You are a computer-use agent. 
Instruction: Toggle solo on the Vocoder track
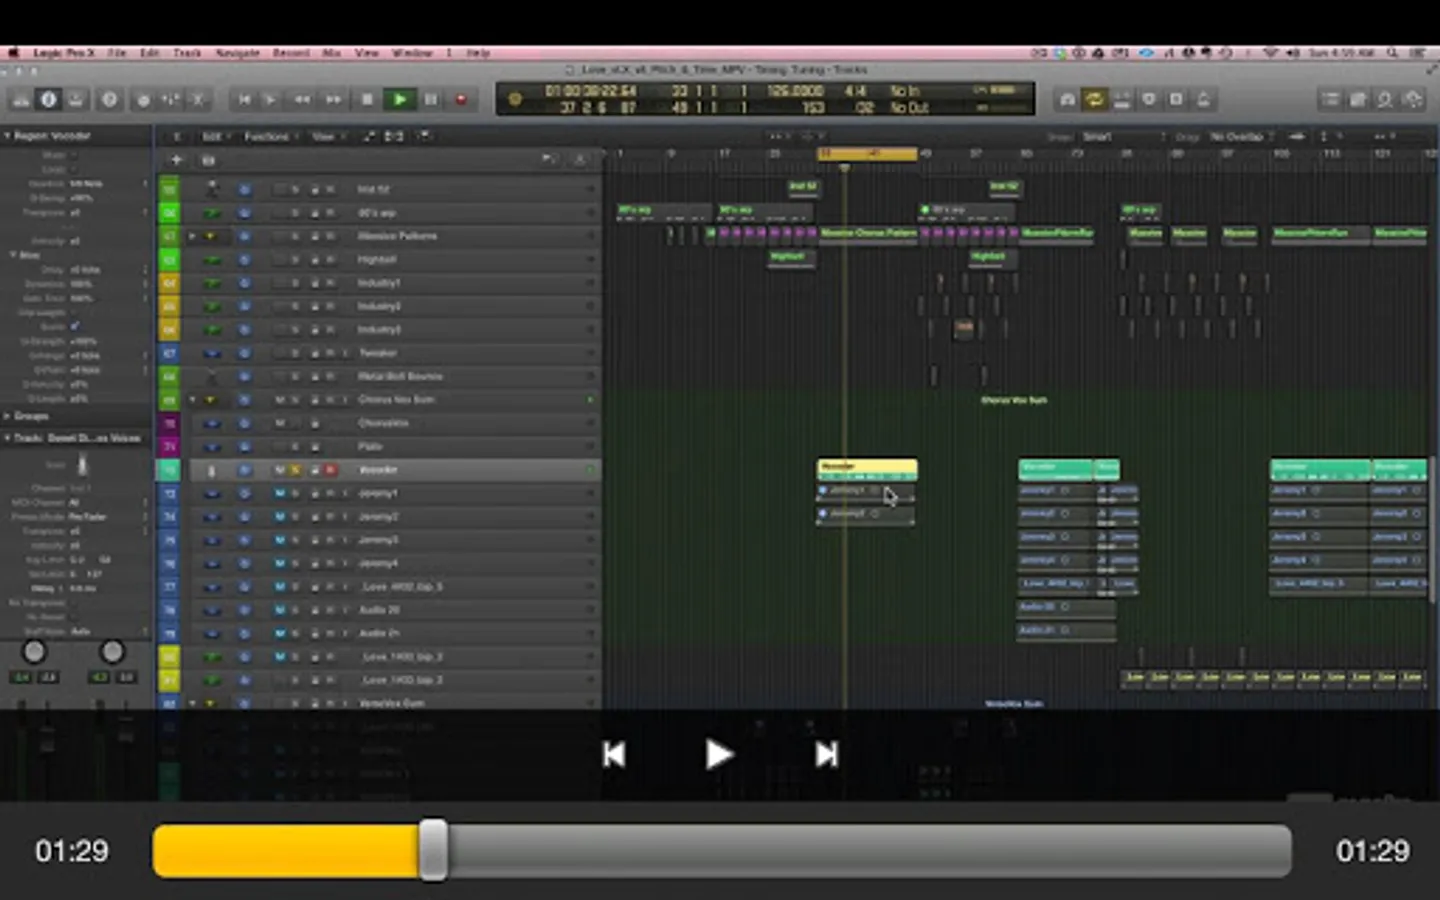[x=296, y=470]
